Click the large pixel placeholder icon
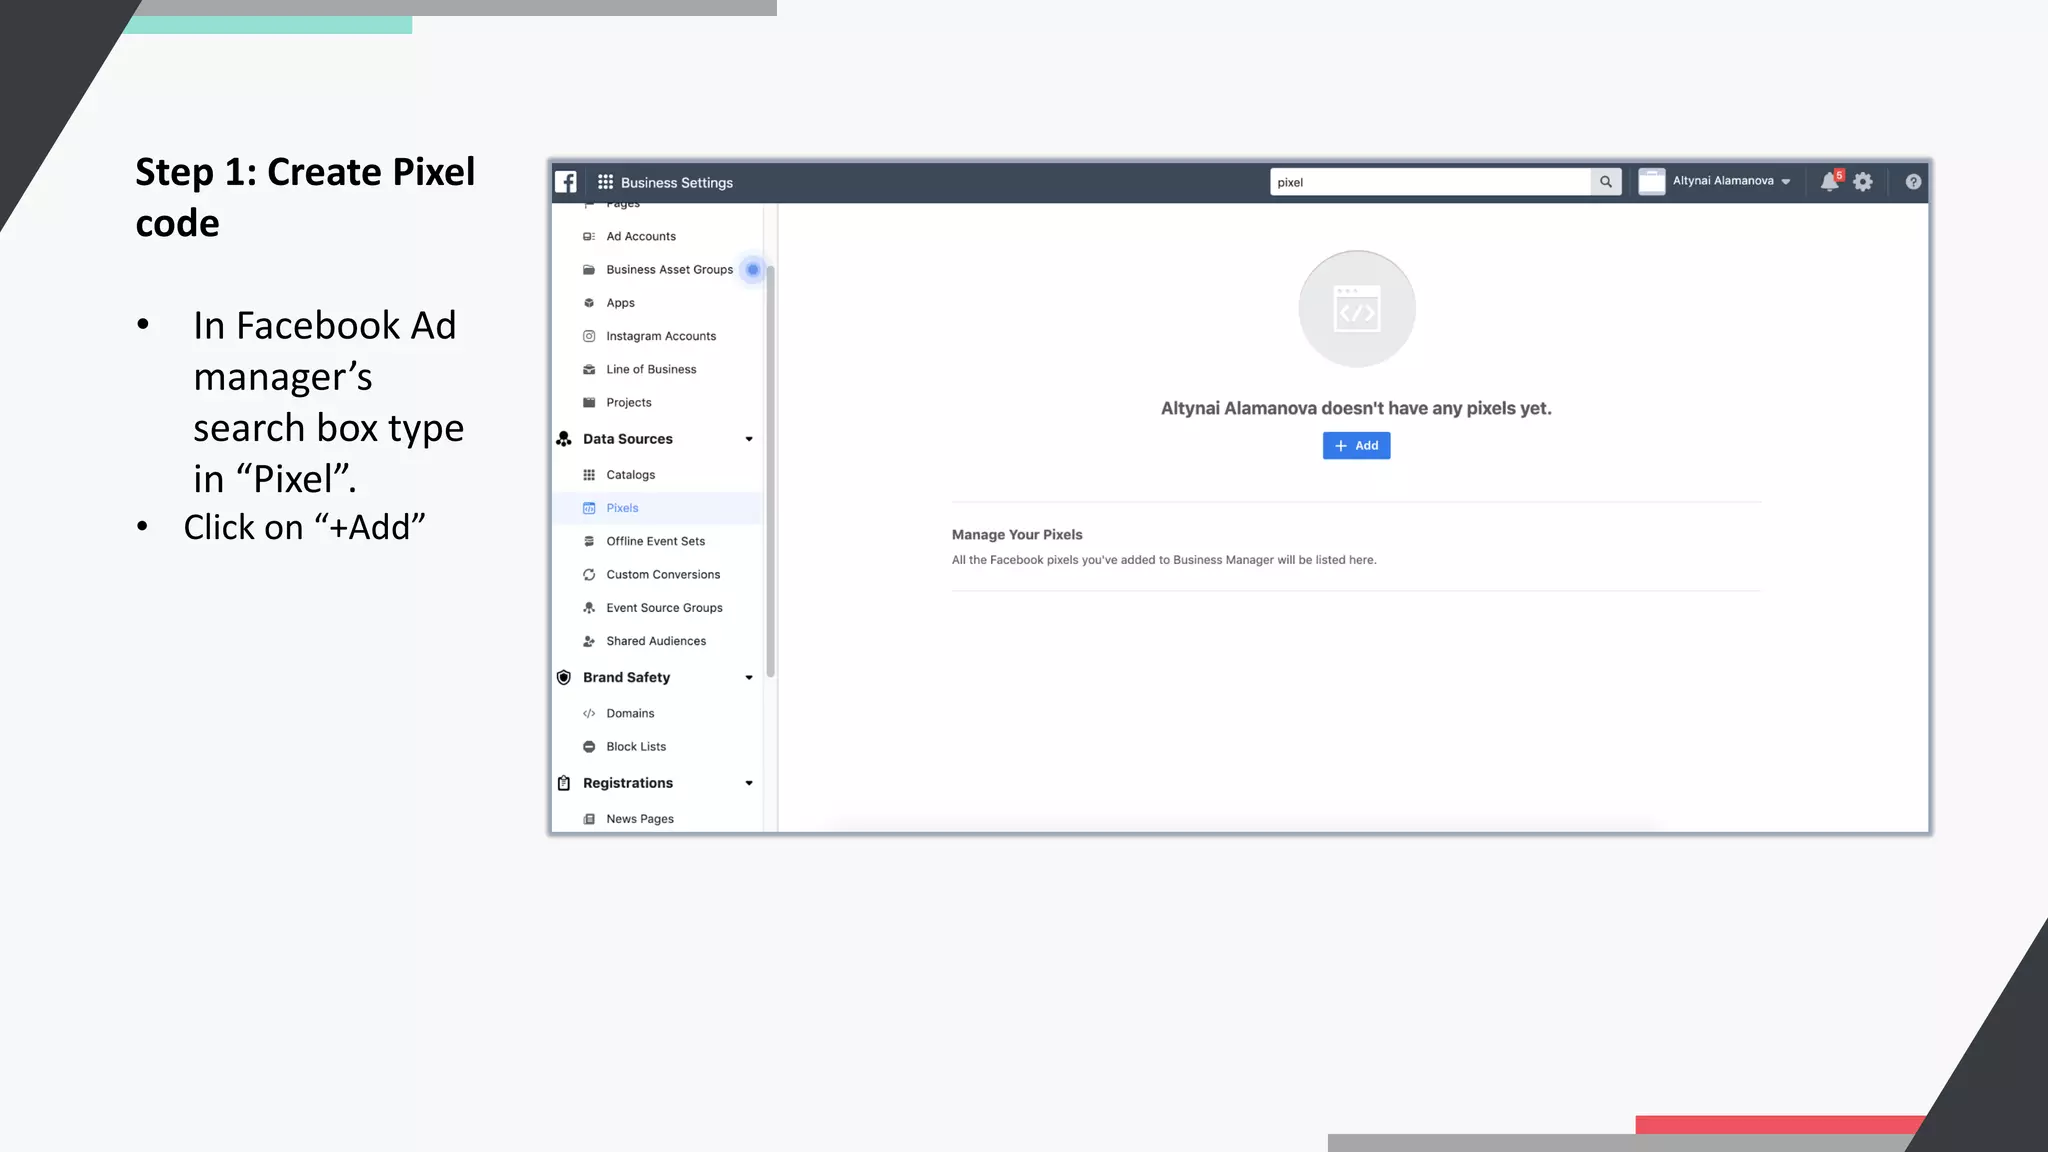The height and width of the screenshot is (1152, 2048). 1357,309
